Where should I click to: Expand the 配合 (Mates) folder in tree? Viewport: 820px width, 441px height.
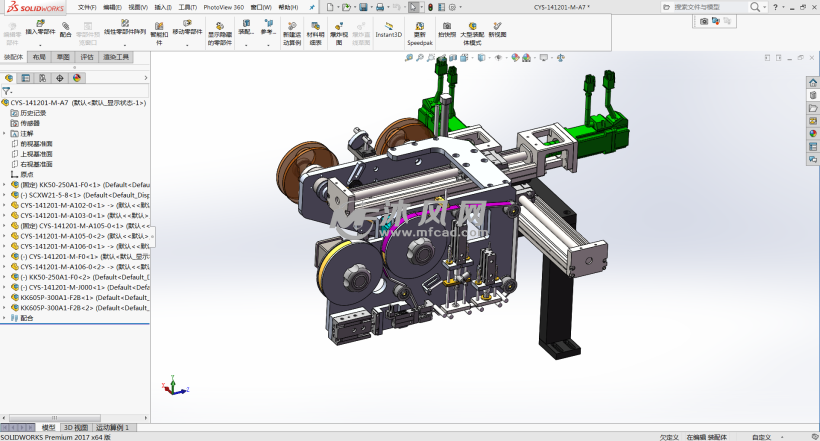[5, 318]
